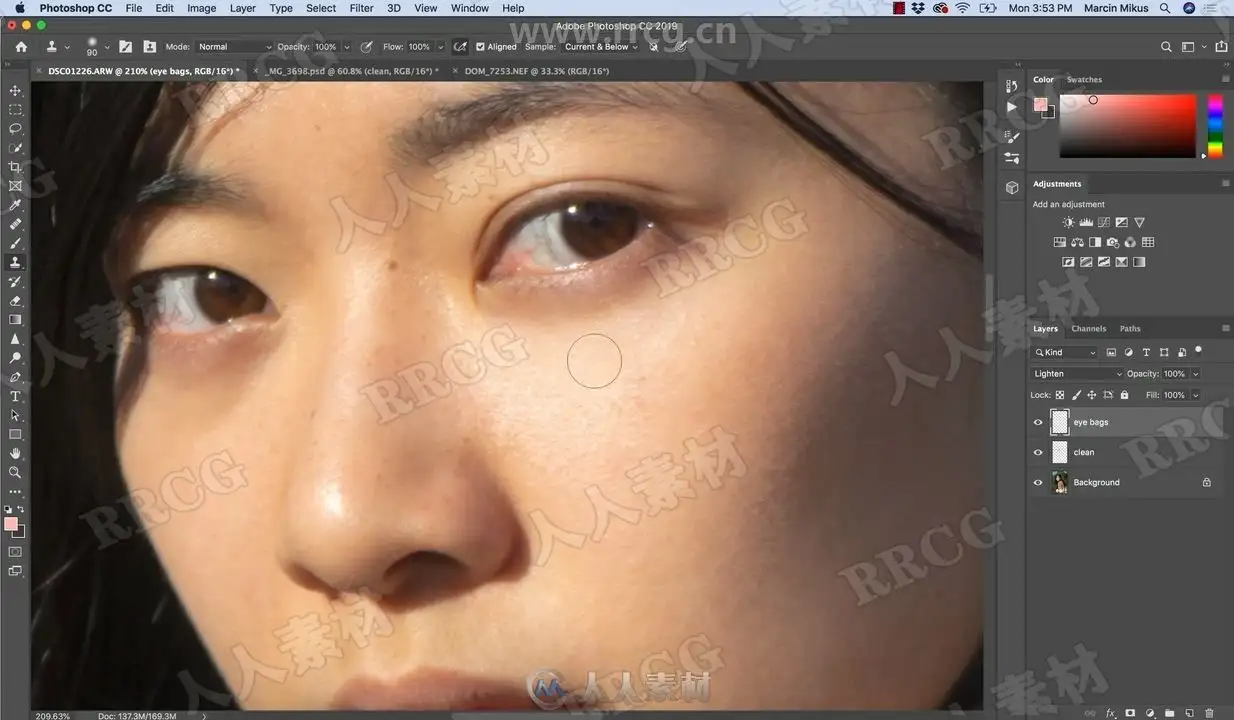Screen dimensions: 1234x720
Task: Open the Layer menu
Action: coord(243,8)
